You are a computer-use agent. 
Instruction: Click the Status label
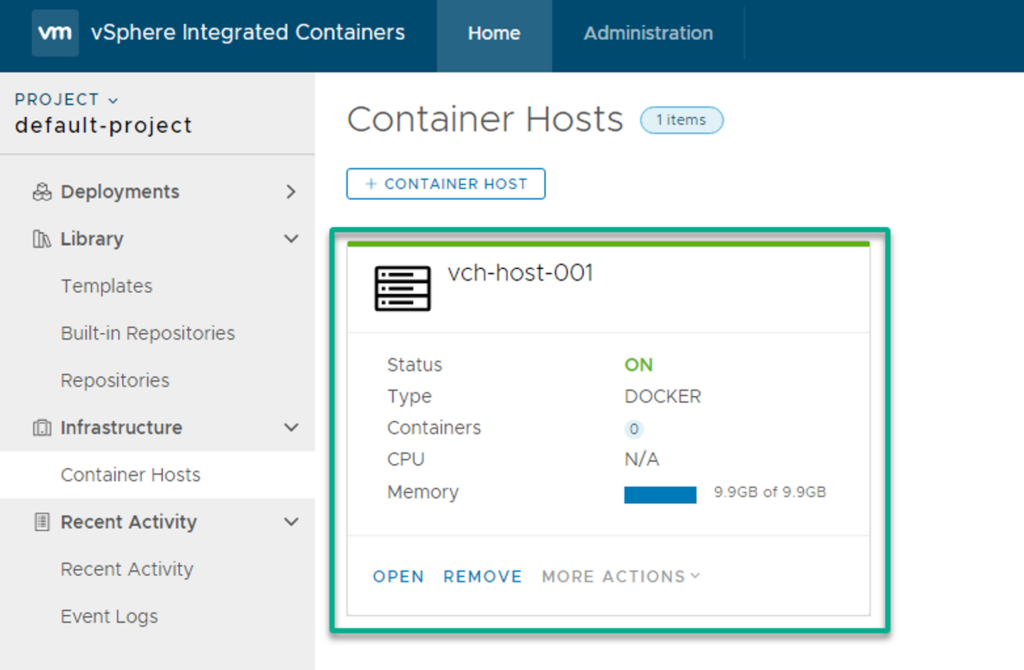point(415,365)
